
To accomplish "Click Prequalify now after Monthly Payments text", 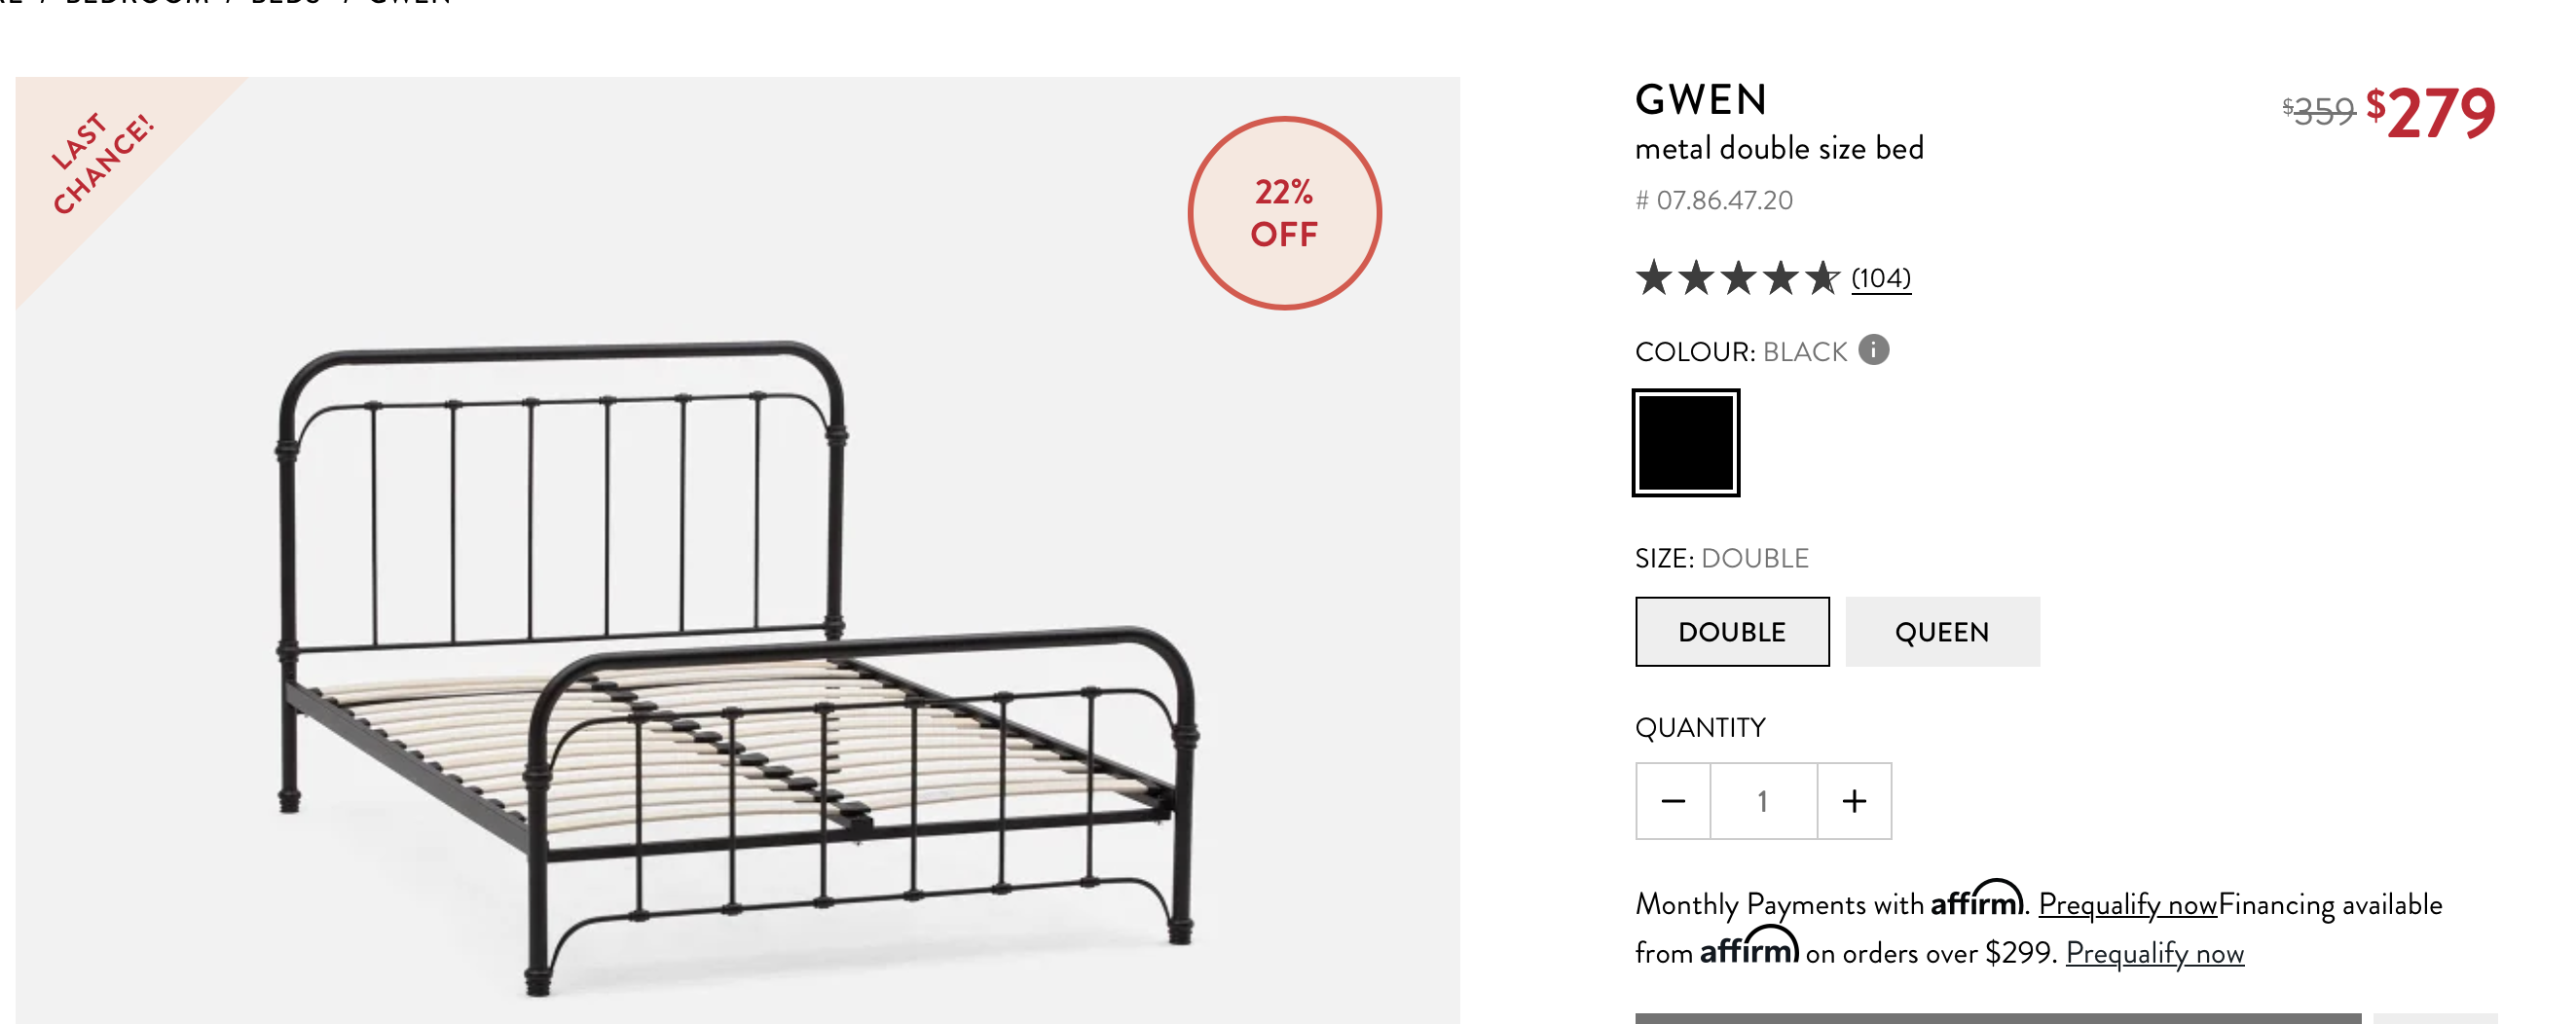I will [2128, 905].
